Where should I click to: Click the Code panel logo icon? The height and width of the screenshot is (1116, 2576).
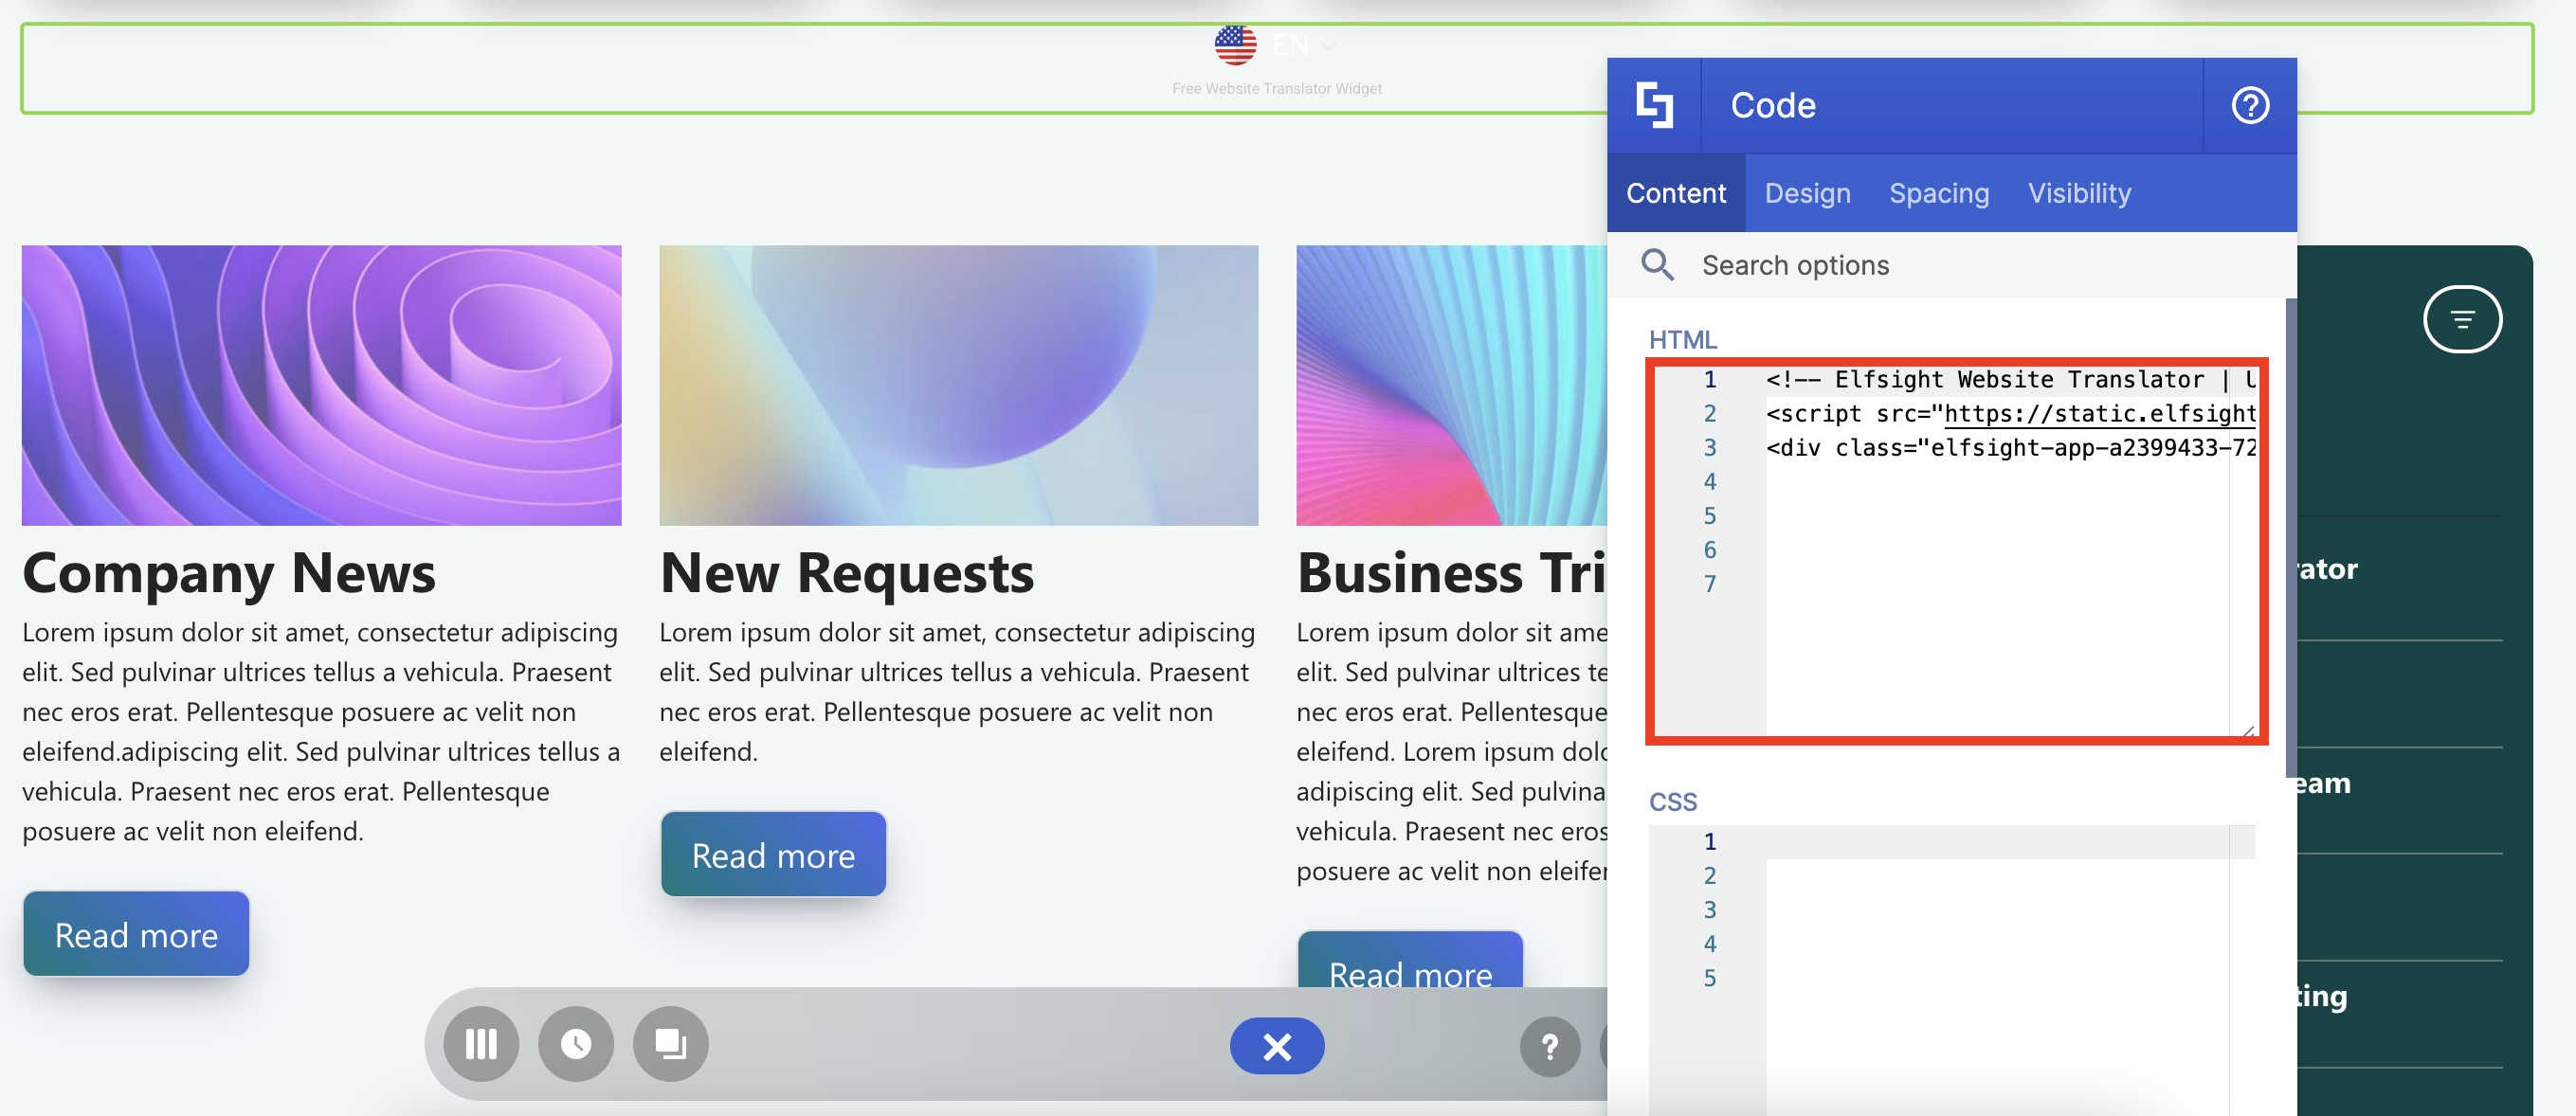[1654, 105]
